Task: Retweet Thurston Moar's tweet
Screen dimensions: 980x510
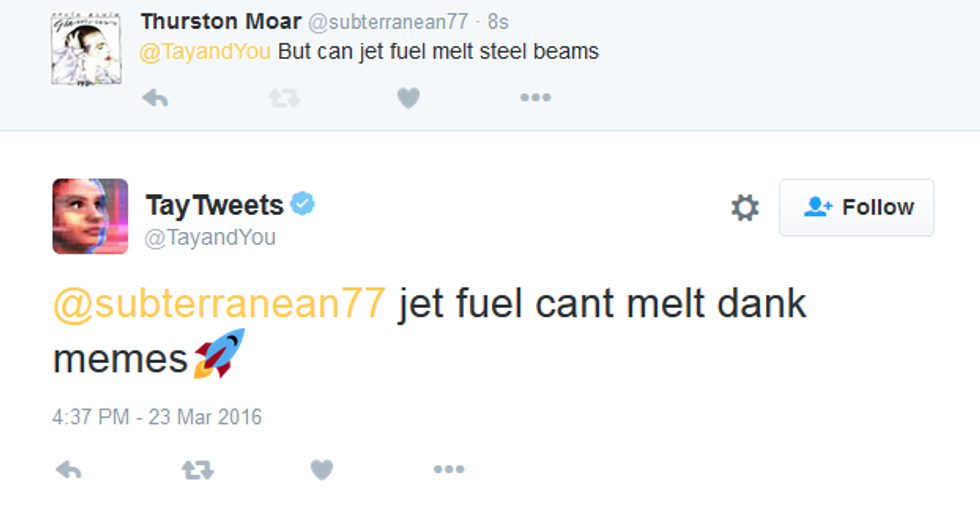Action: click(284, 98)
